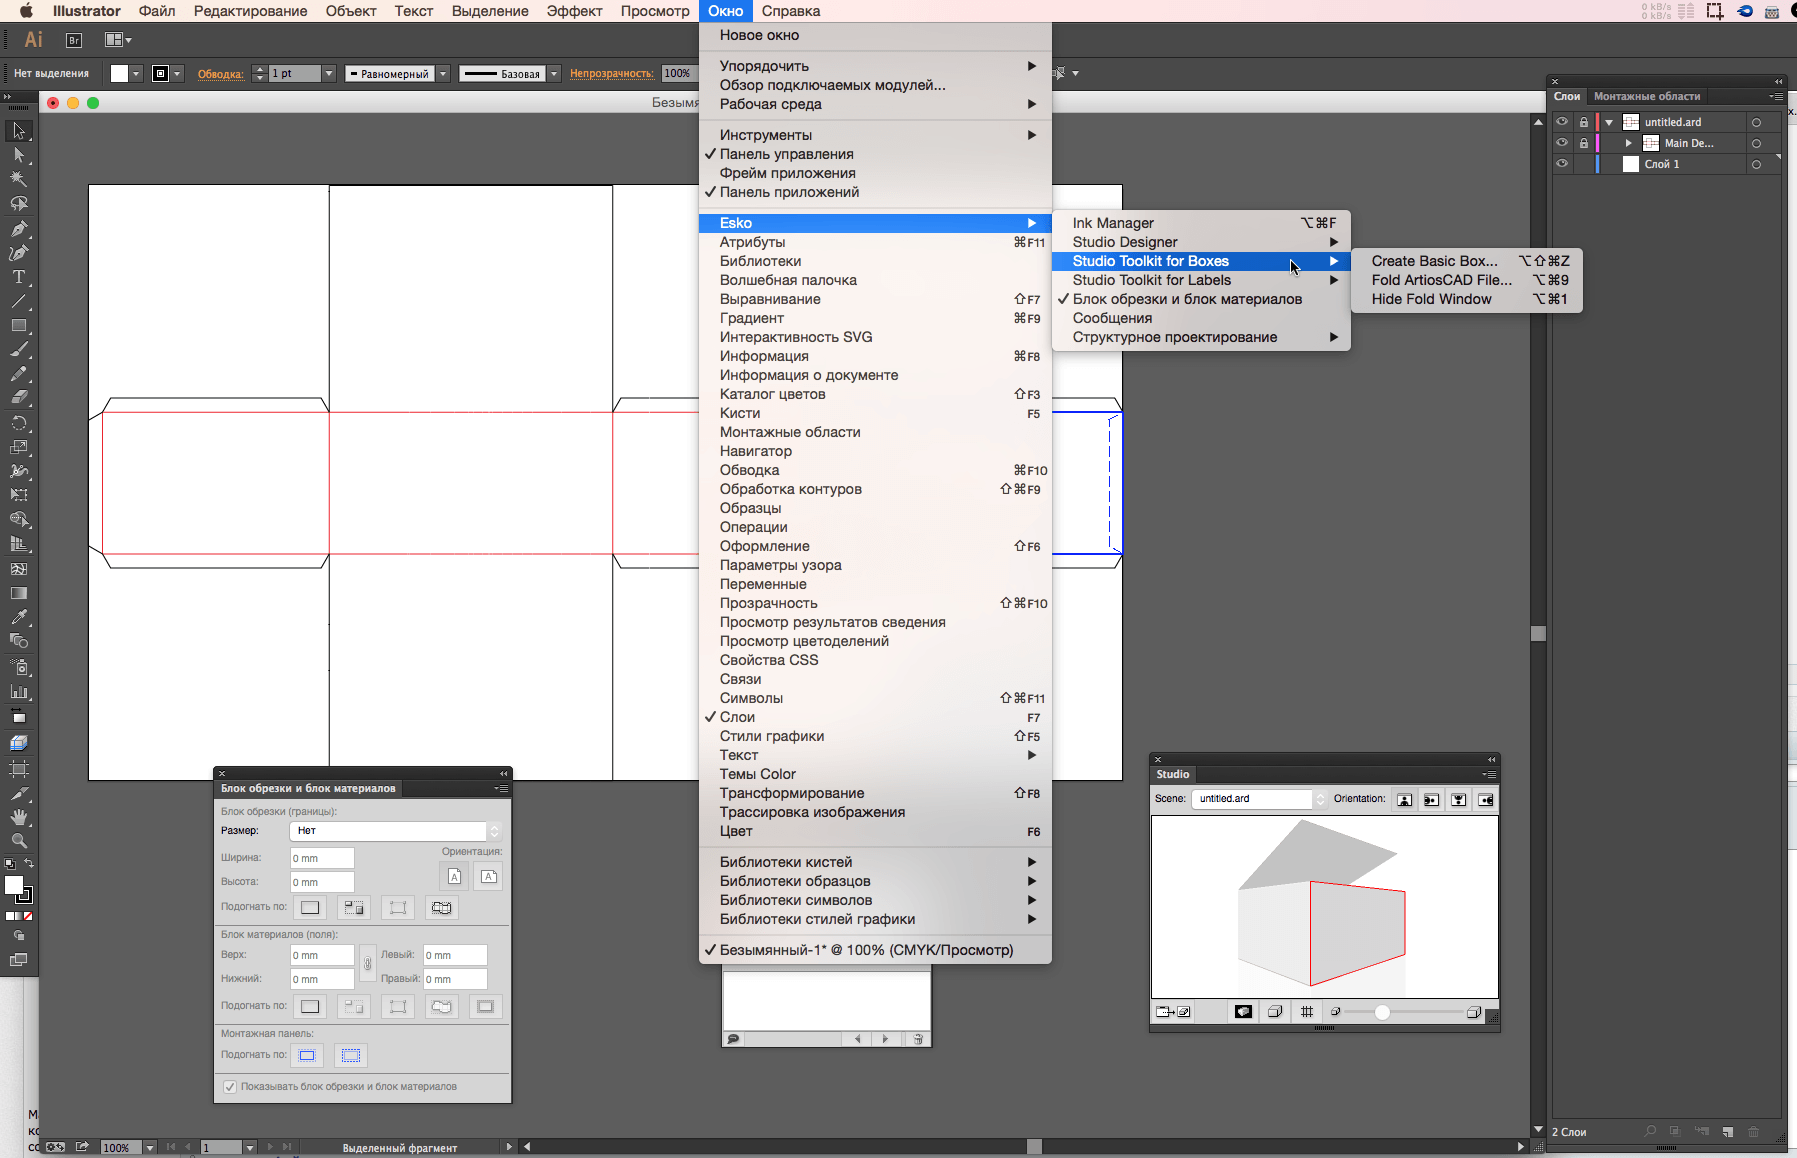The height and width of the screenshot is (1158, 1797).
Task: Select the Zoom magnifier tool
Action: point(19,841)
